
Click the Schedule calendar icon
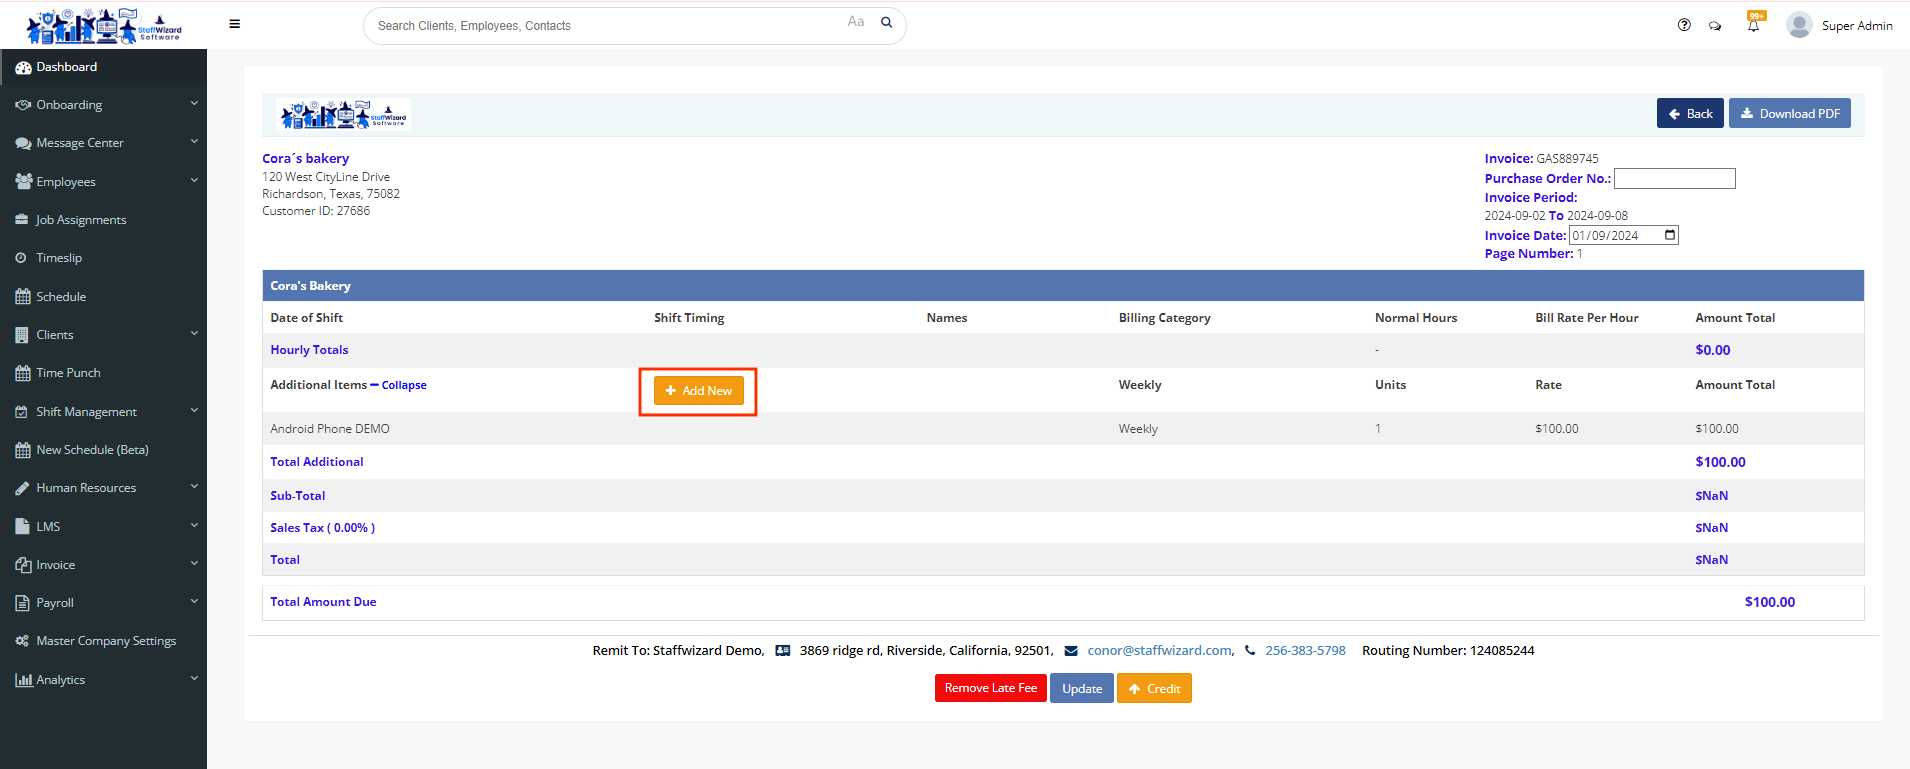point(23,297)
